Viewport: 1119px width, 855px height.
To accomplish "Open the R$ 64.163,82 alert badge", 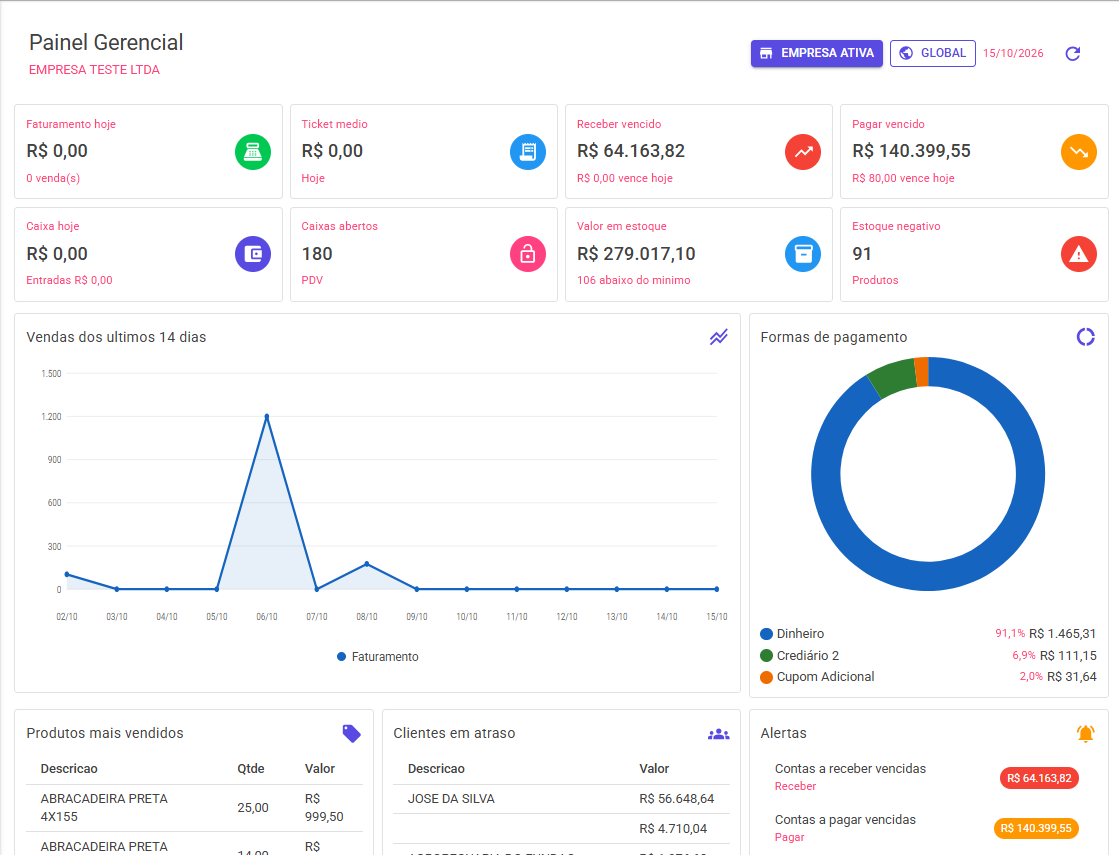I will [x=1039, y=778].
